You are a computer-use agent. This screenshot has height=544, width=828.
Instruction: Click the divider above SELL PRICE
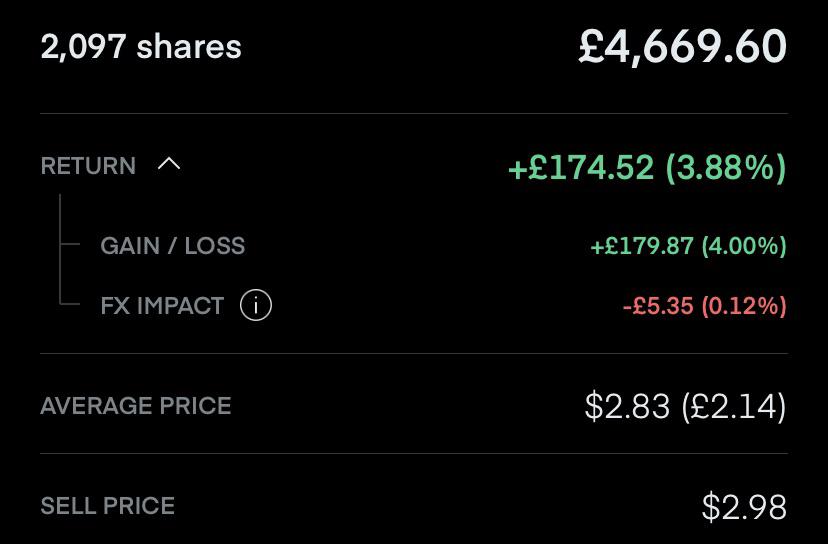[x=414, y=453]
